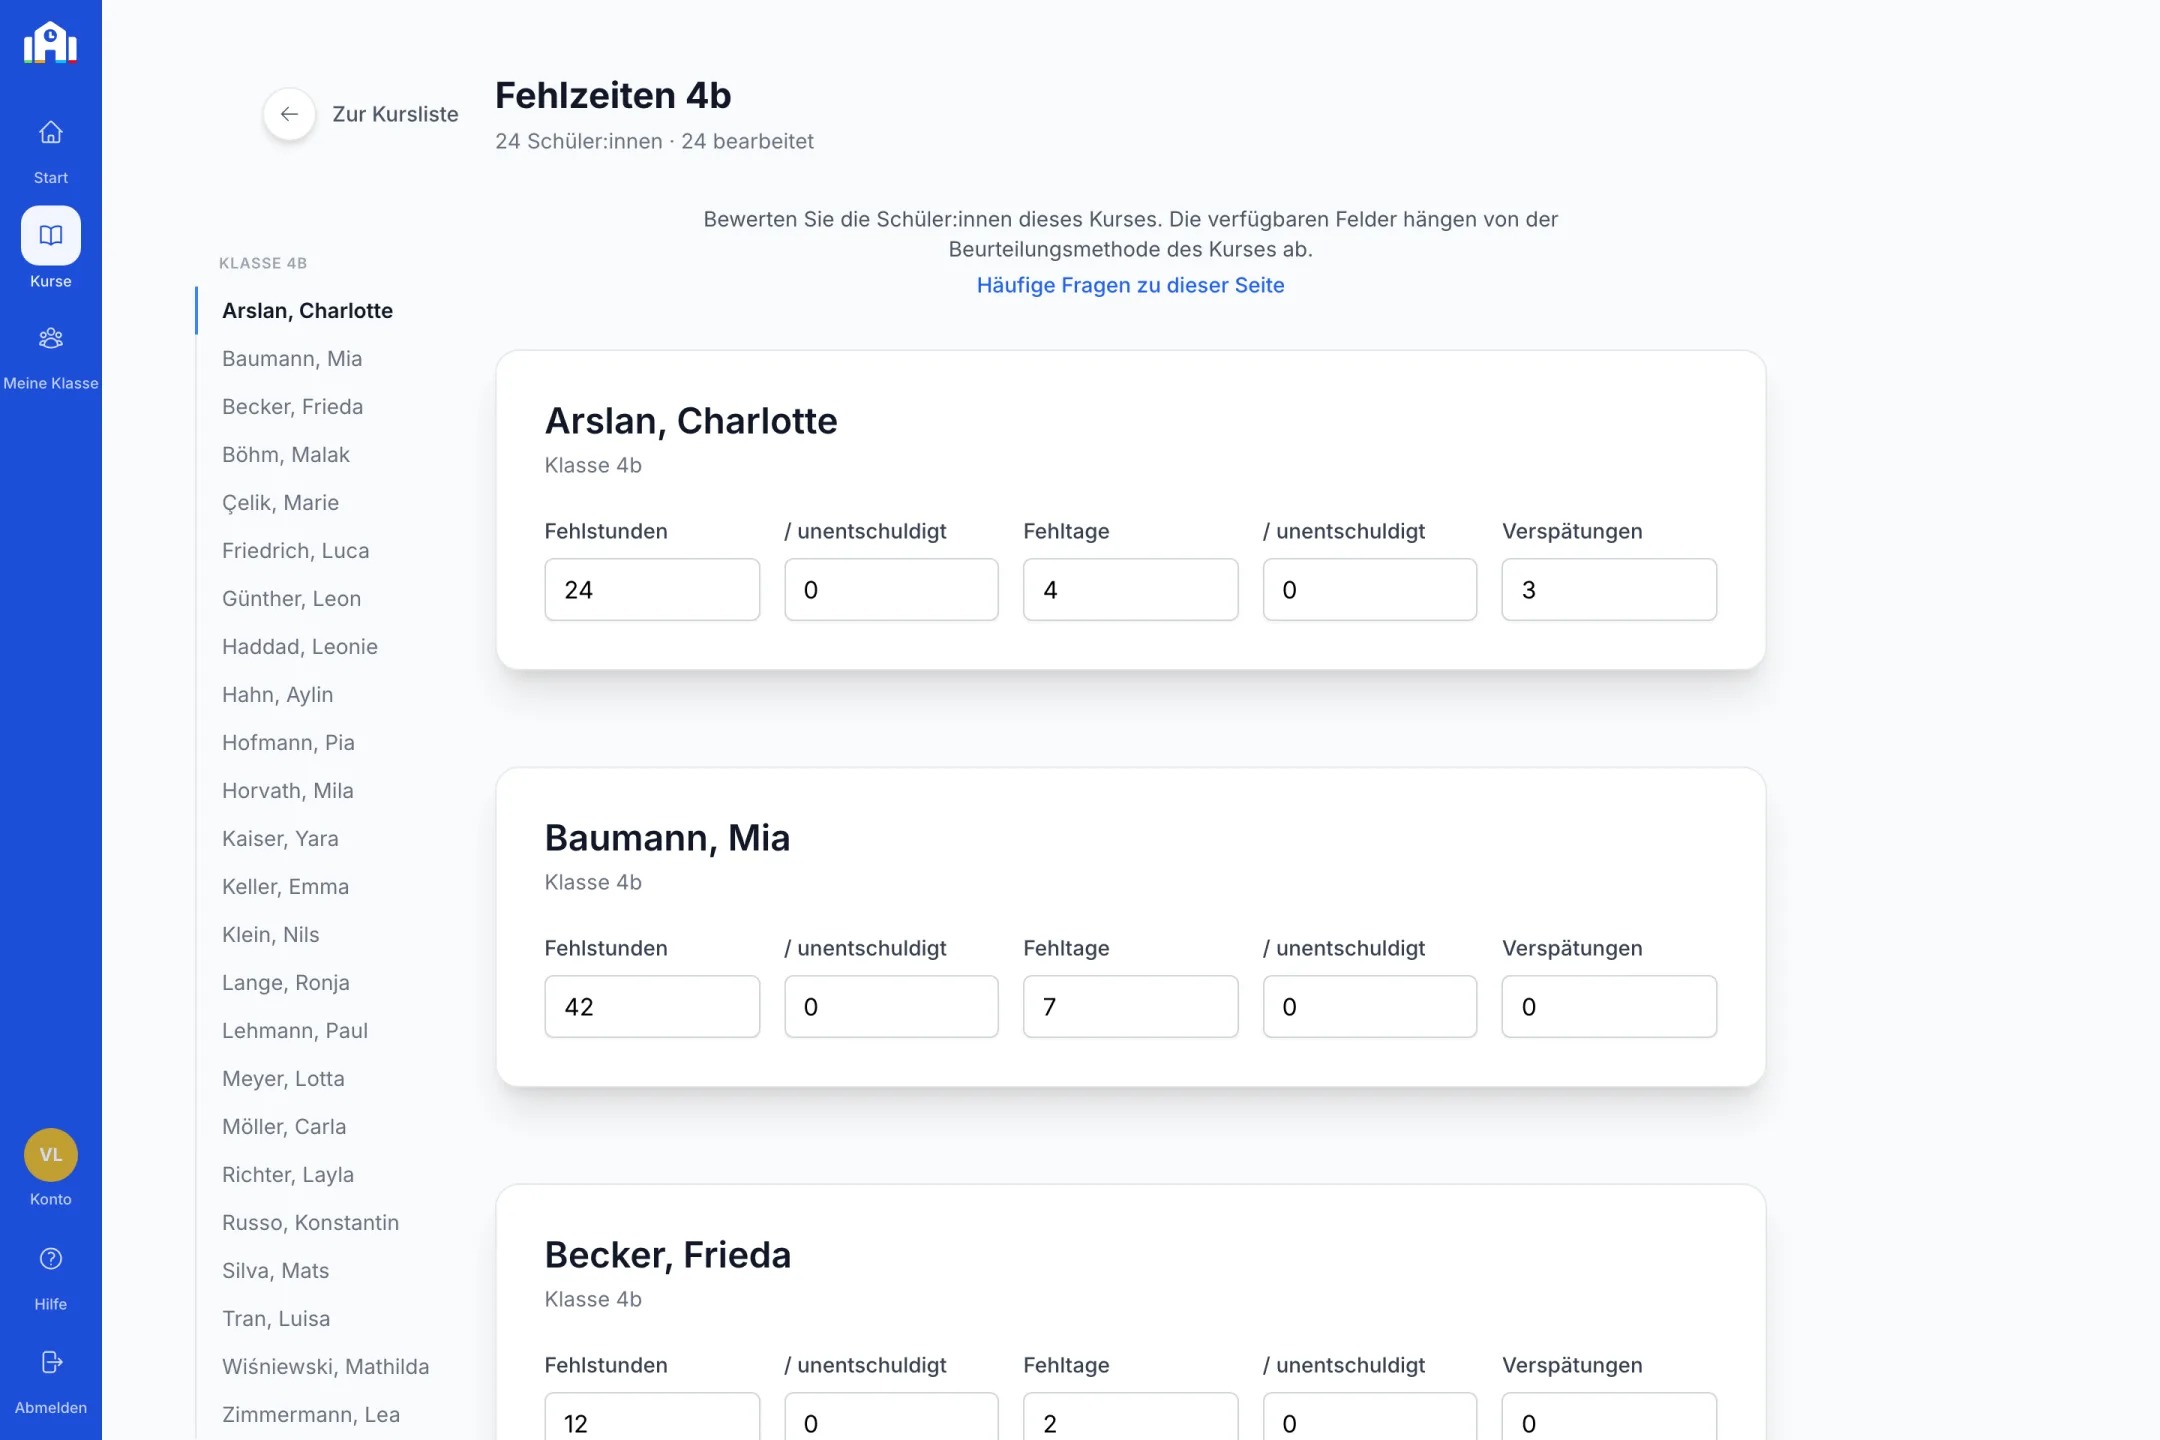Focus Fehlstunden field for Arslan, Charlotte
Screen dimensions: 2160x1440
tap(652, 590)
